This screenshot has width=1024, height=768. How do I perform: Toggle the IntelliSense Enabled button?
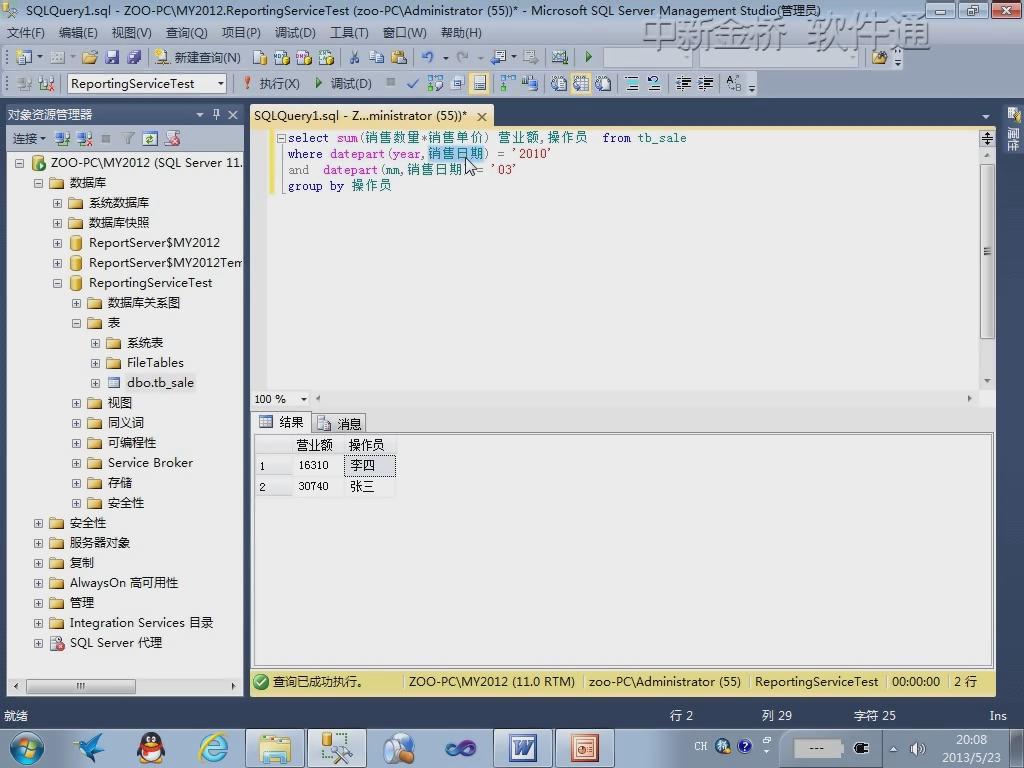479,84
